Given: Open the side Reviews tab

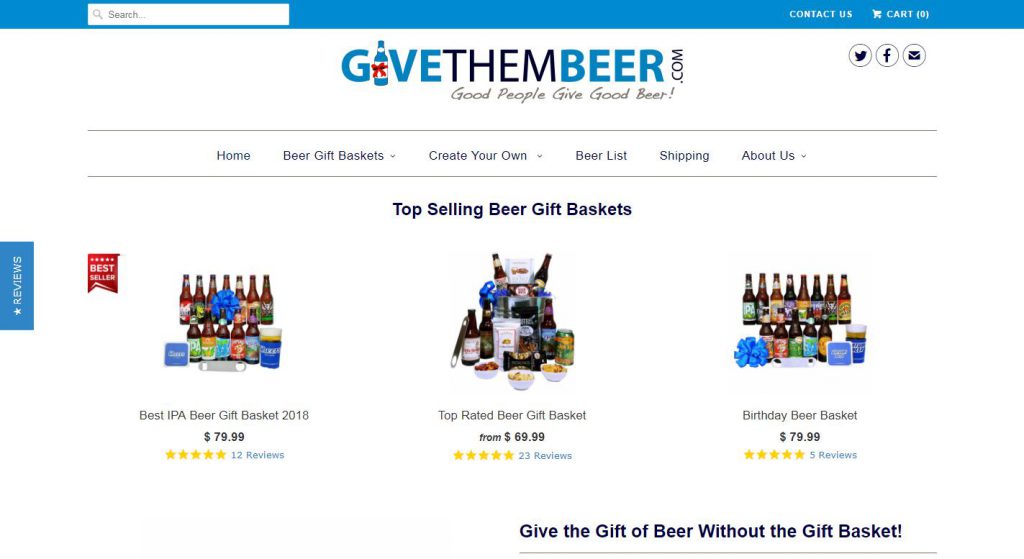Looking at the screenshot, I should point(17,285).
